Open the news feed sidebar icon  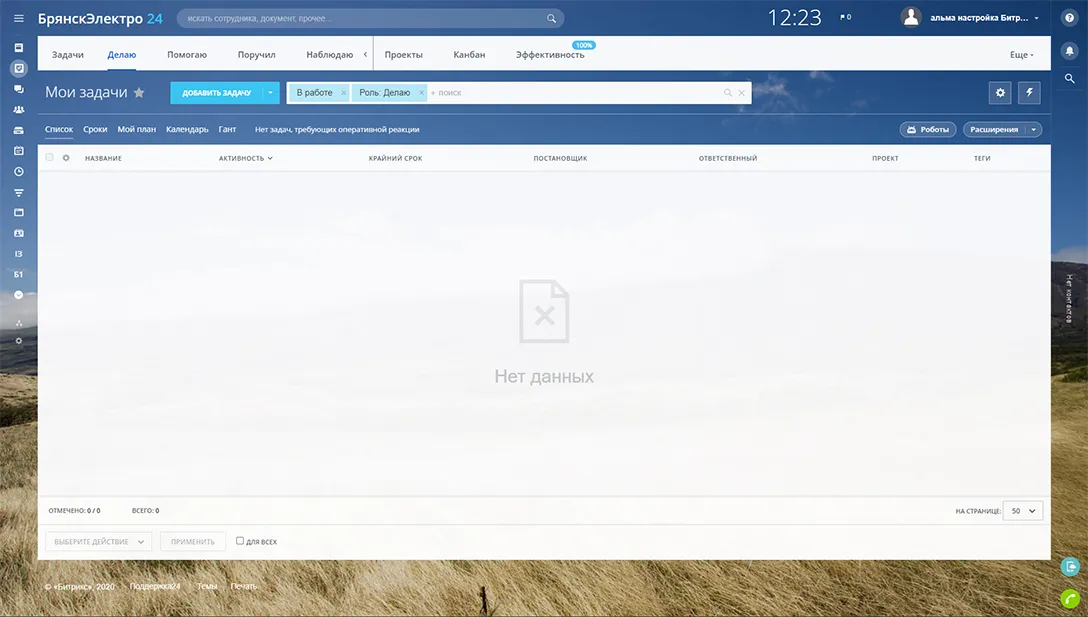pyautogui.click(x=19, y=48)
